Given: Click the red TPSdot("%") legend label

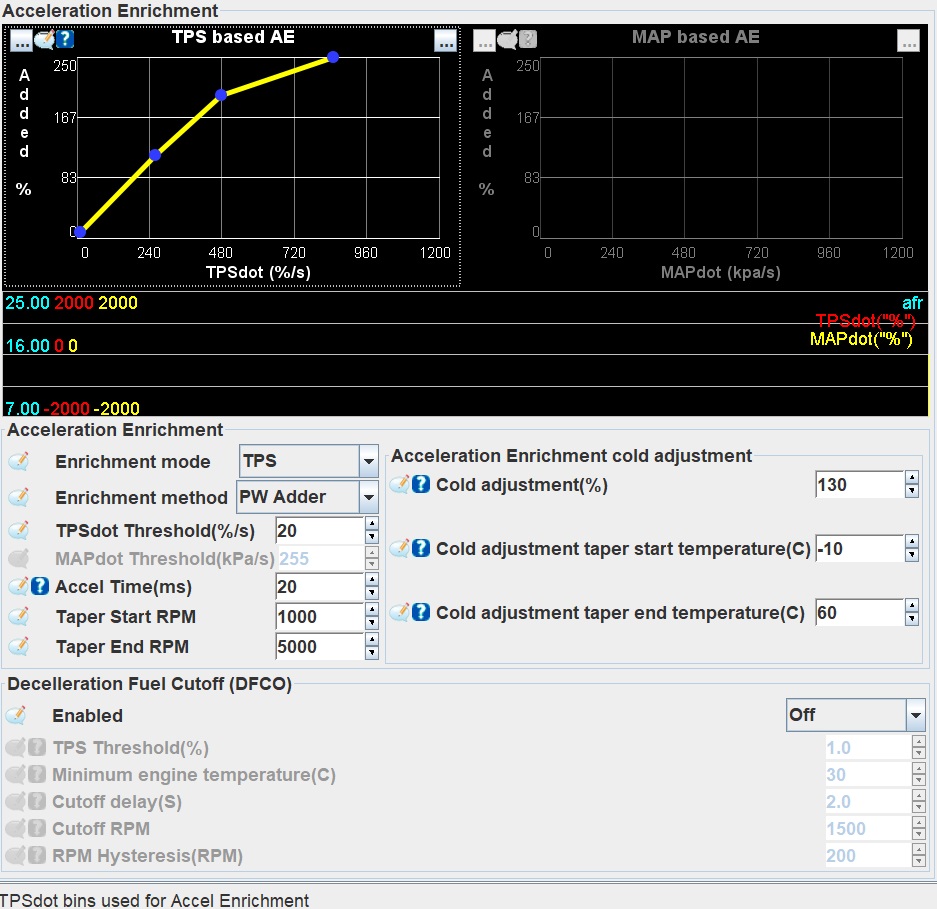Looking at the screenshot, I should [865, 321].
